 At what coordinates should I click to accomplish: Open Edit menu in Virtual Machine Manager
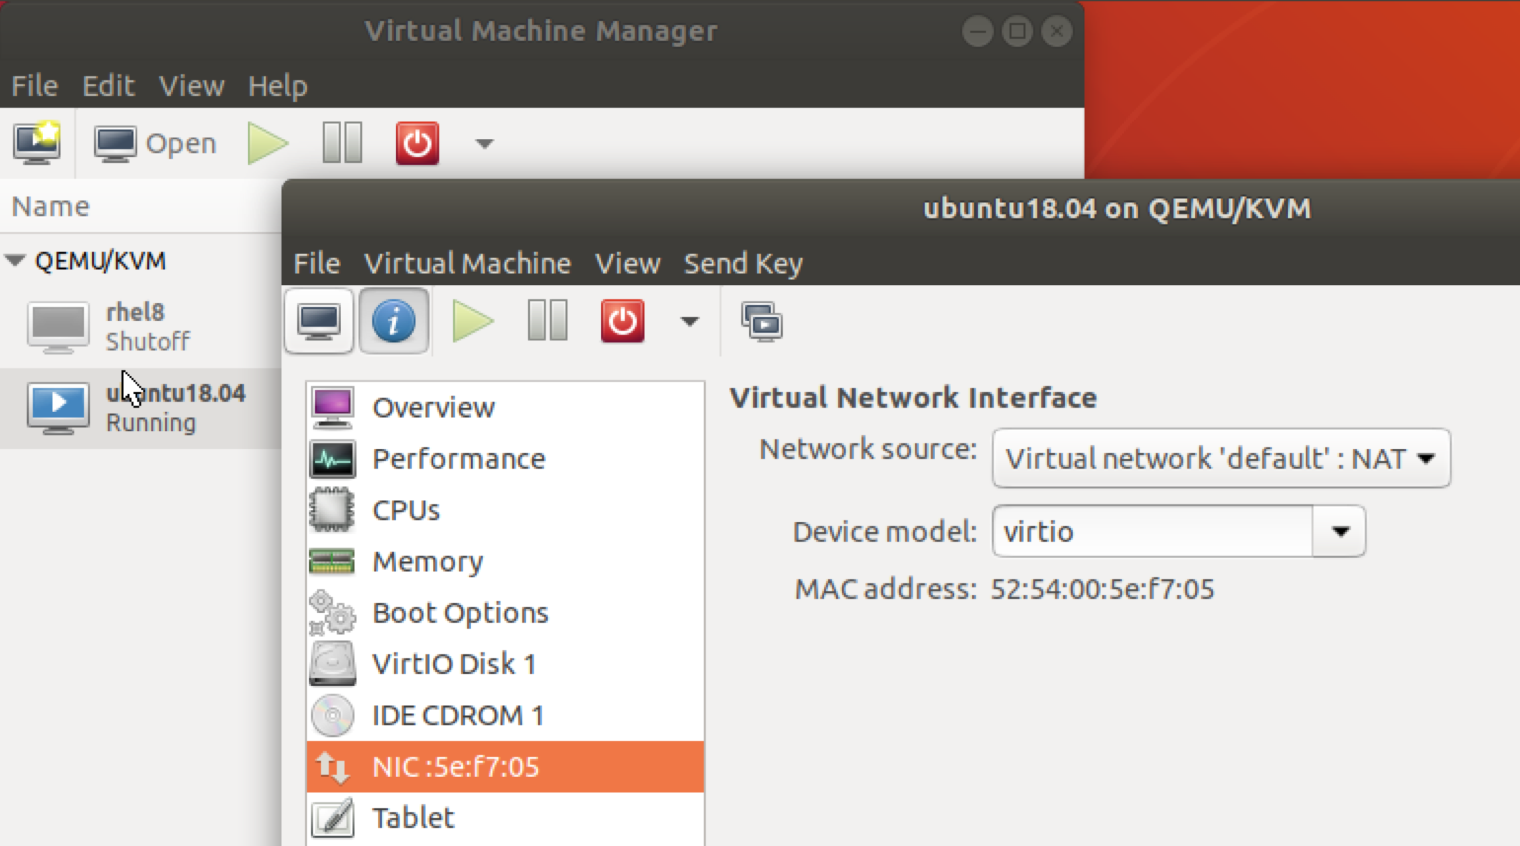(x=108, y=86)
